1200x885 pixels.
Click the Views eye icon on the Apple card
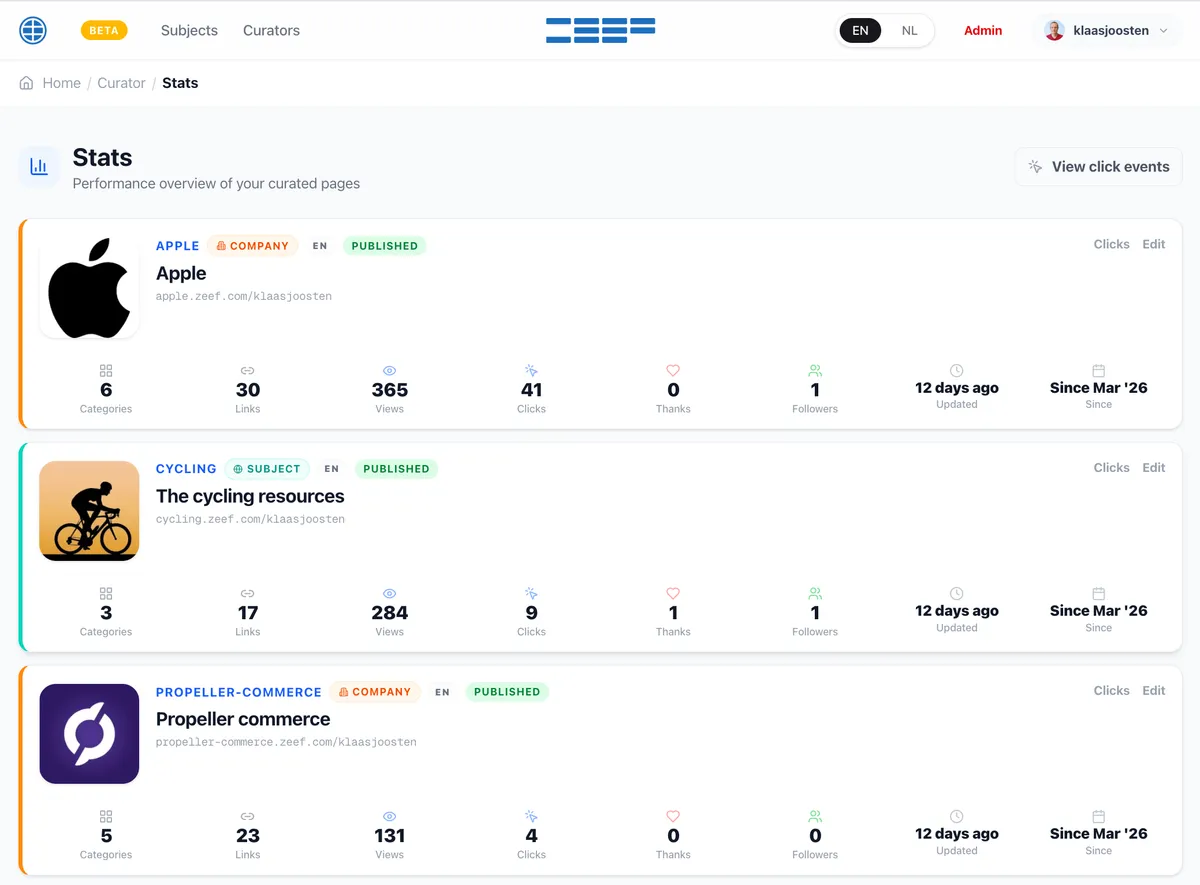point(390,371)
